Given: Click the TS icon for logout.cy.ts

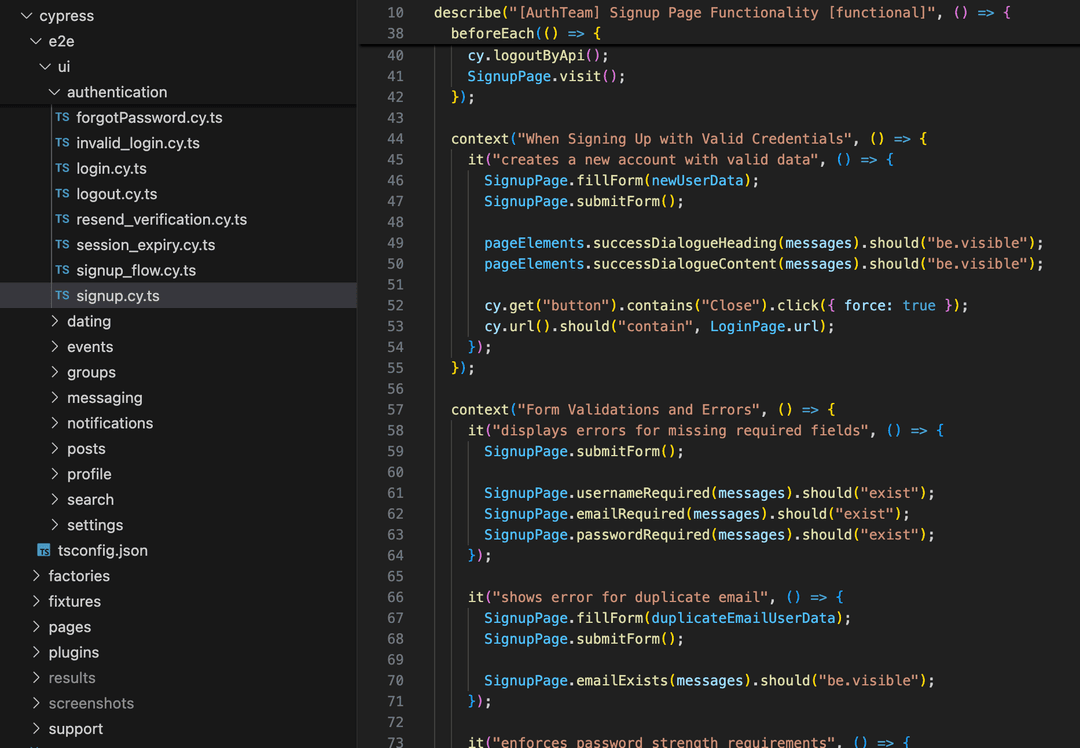Looking at the screenshot, I should 62,194.
